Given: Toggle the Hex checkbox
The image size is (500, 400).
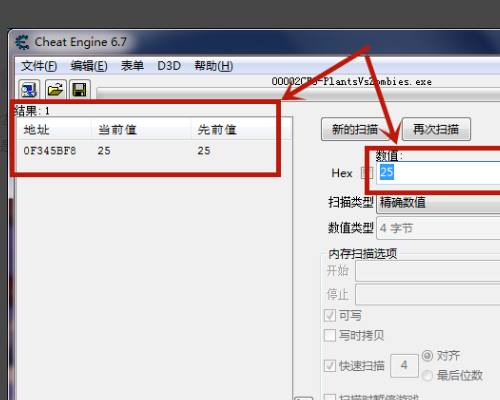Looking at the screenshot, I should [367, 173].
